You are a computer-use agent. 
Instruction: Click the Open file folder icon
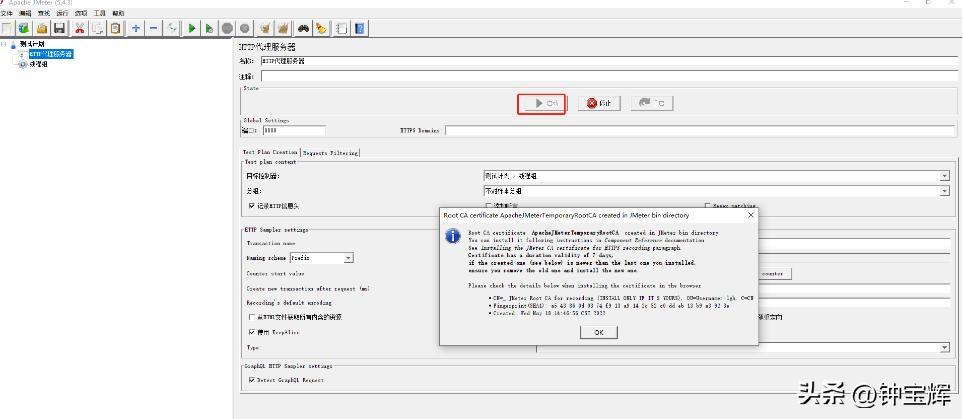click(42, 28)
